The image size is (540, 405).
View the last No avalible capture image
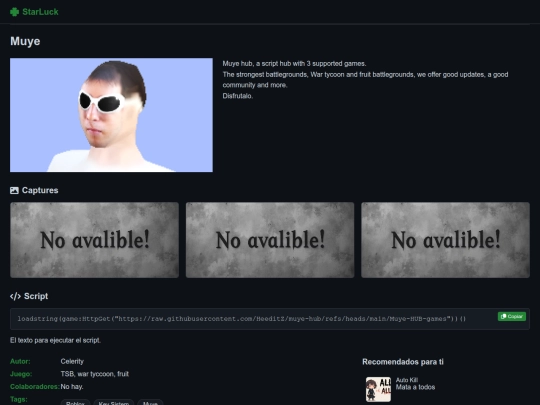pyautogui.click(x=445, y=240)
